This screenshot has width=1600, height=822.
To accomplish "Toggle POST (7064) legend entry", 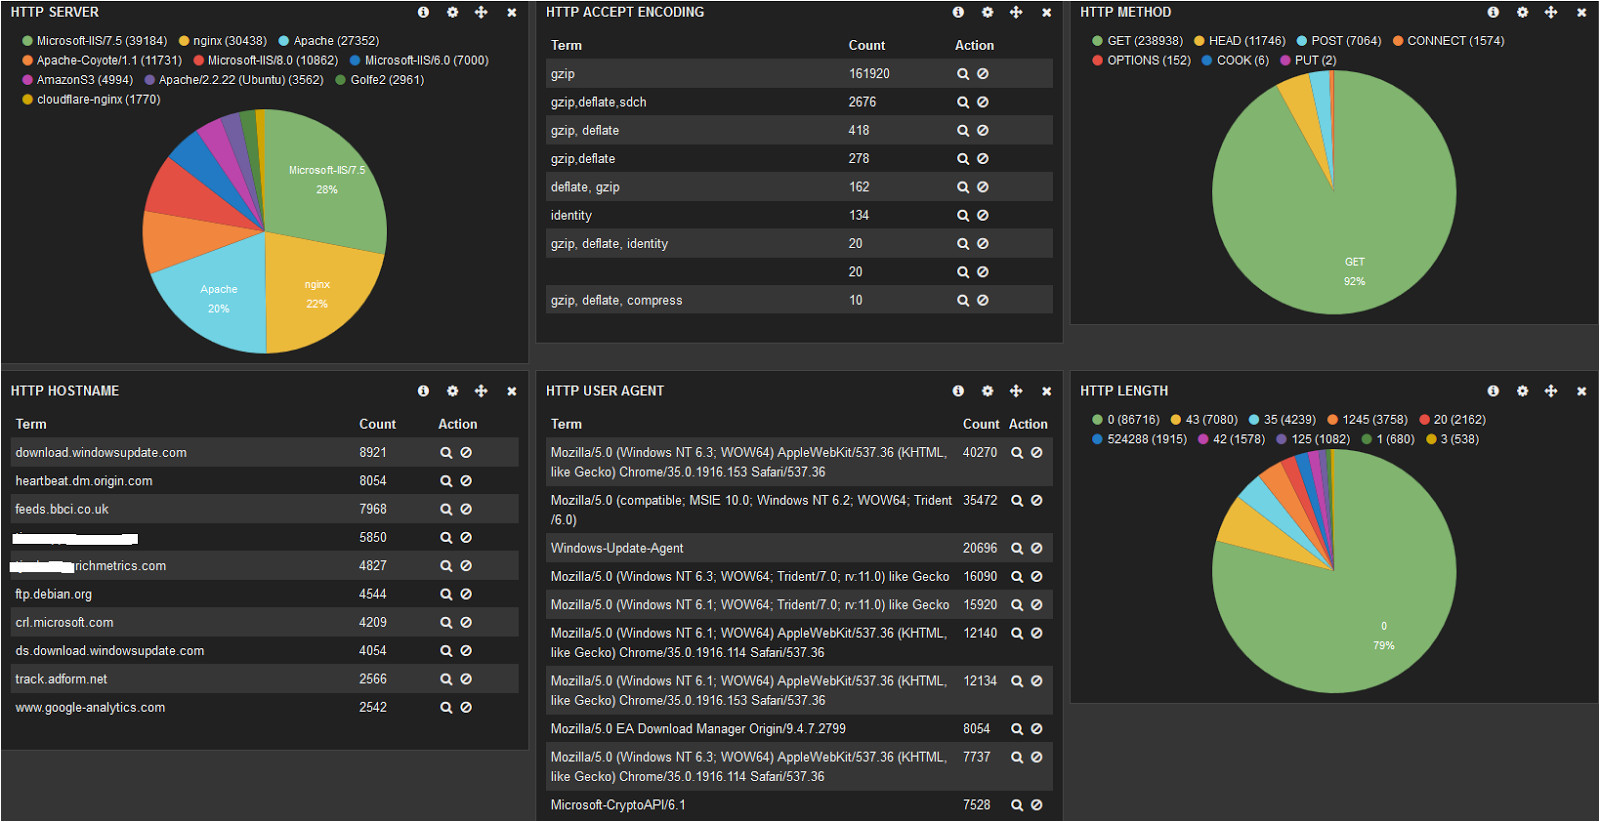I will pos(1339,41).
